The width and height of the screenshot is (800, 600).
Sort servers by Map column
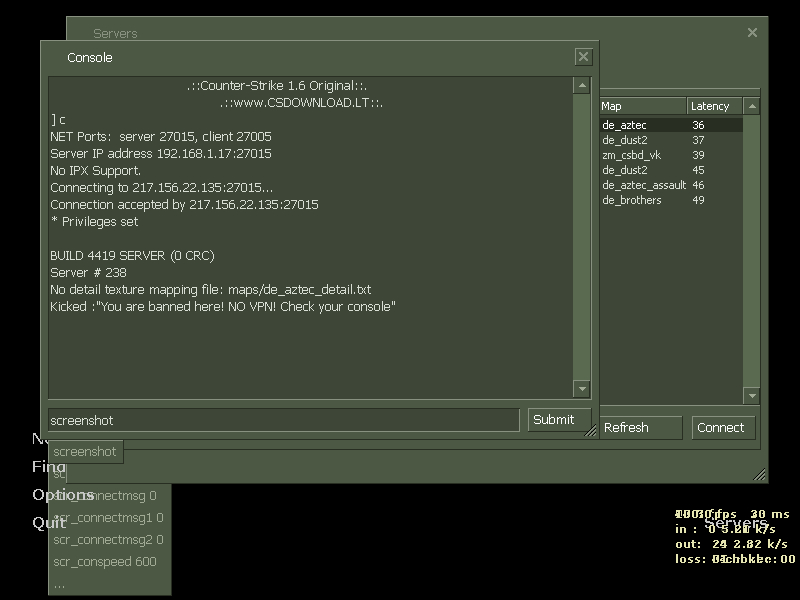point(643,106)
